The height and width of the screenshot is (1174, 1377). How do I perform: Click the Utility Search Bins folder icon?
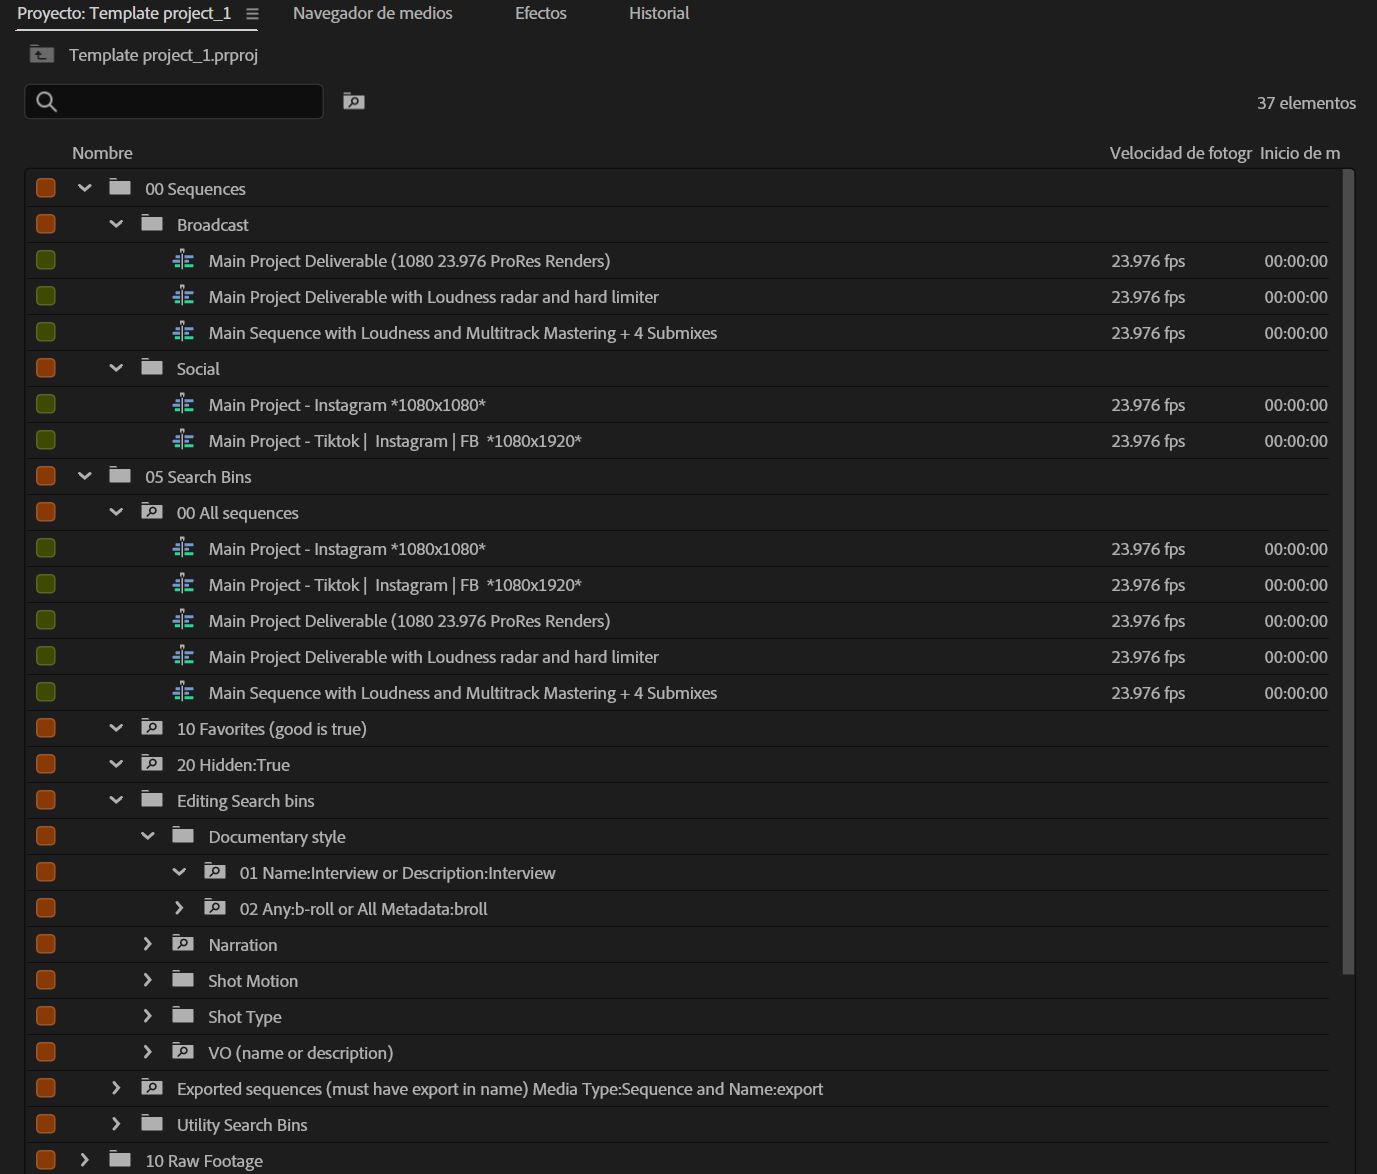click(152, 1123)
